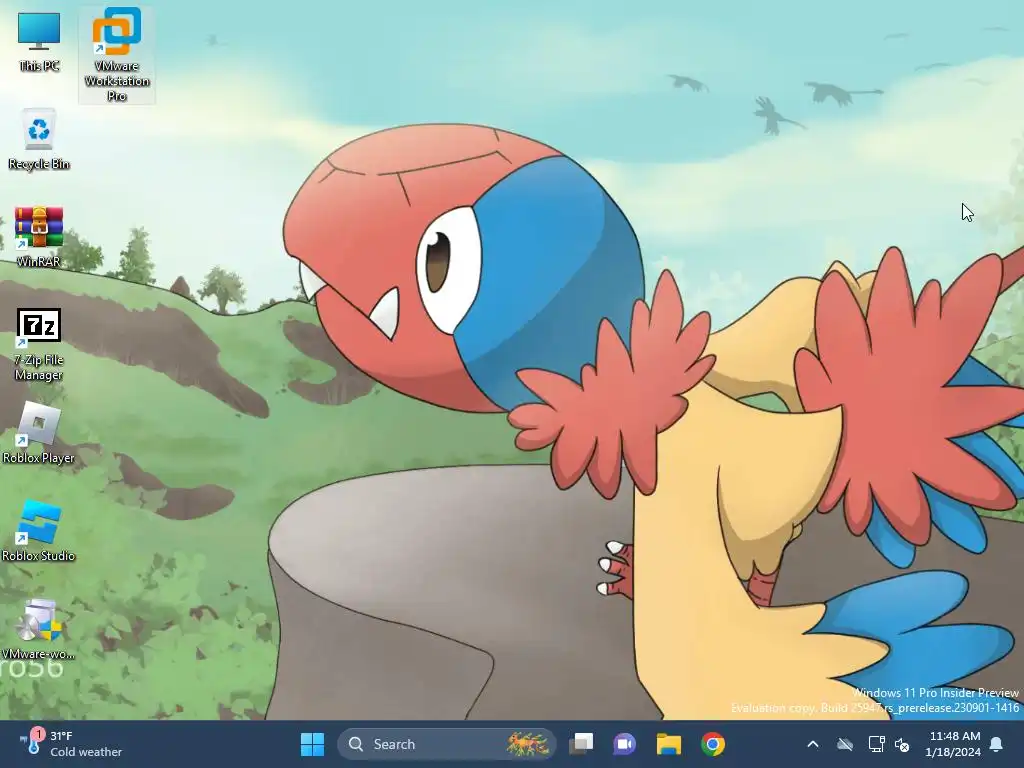
Task: Open the notification bell icon
Action: click(x=997, y=744)
